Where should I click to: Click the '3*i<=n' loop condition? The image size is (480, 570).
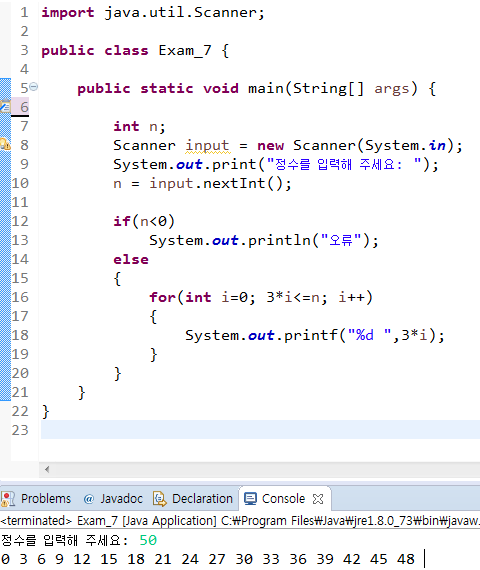click(x=293, y=297)
